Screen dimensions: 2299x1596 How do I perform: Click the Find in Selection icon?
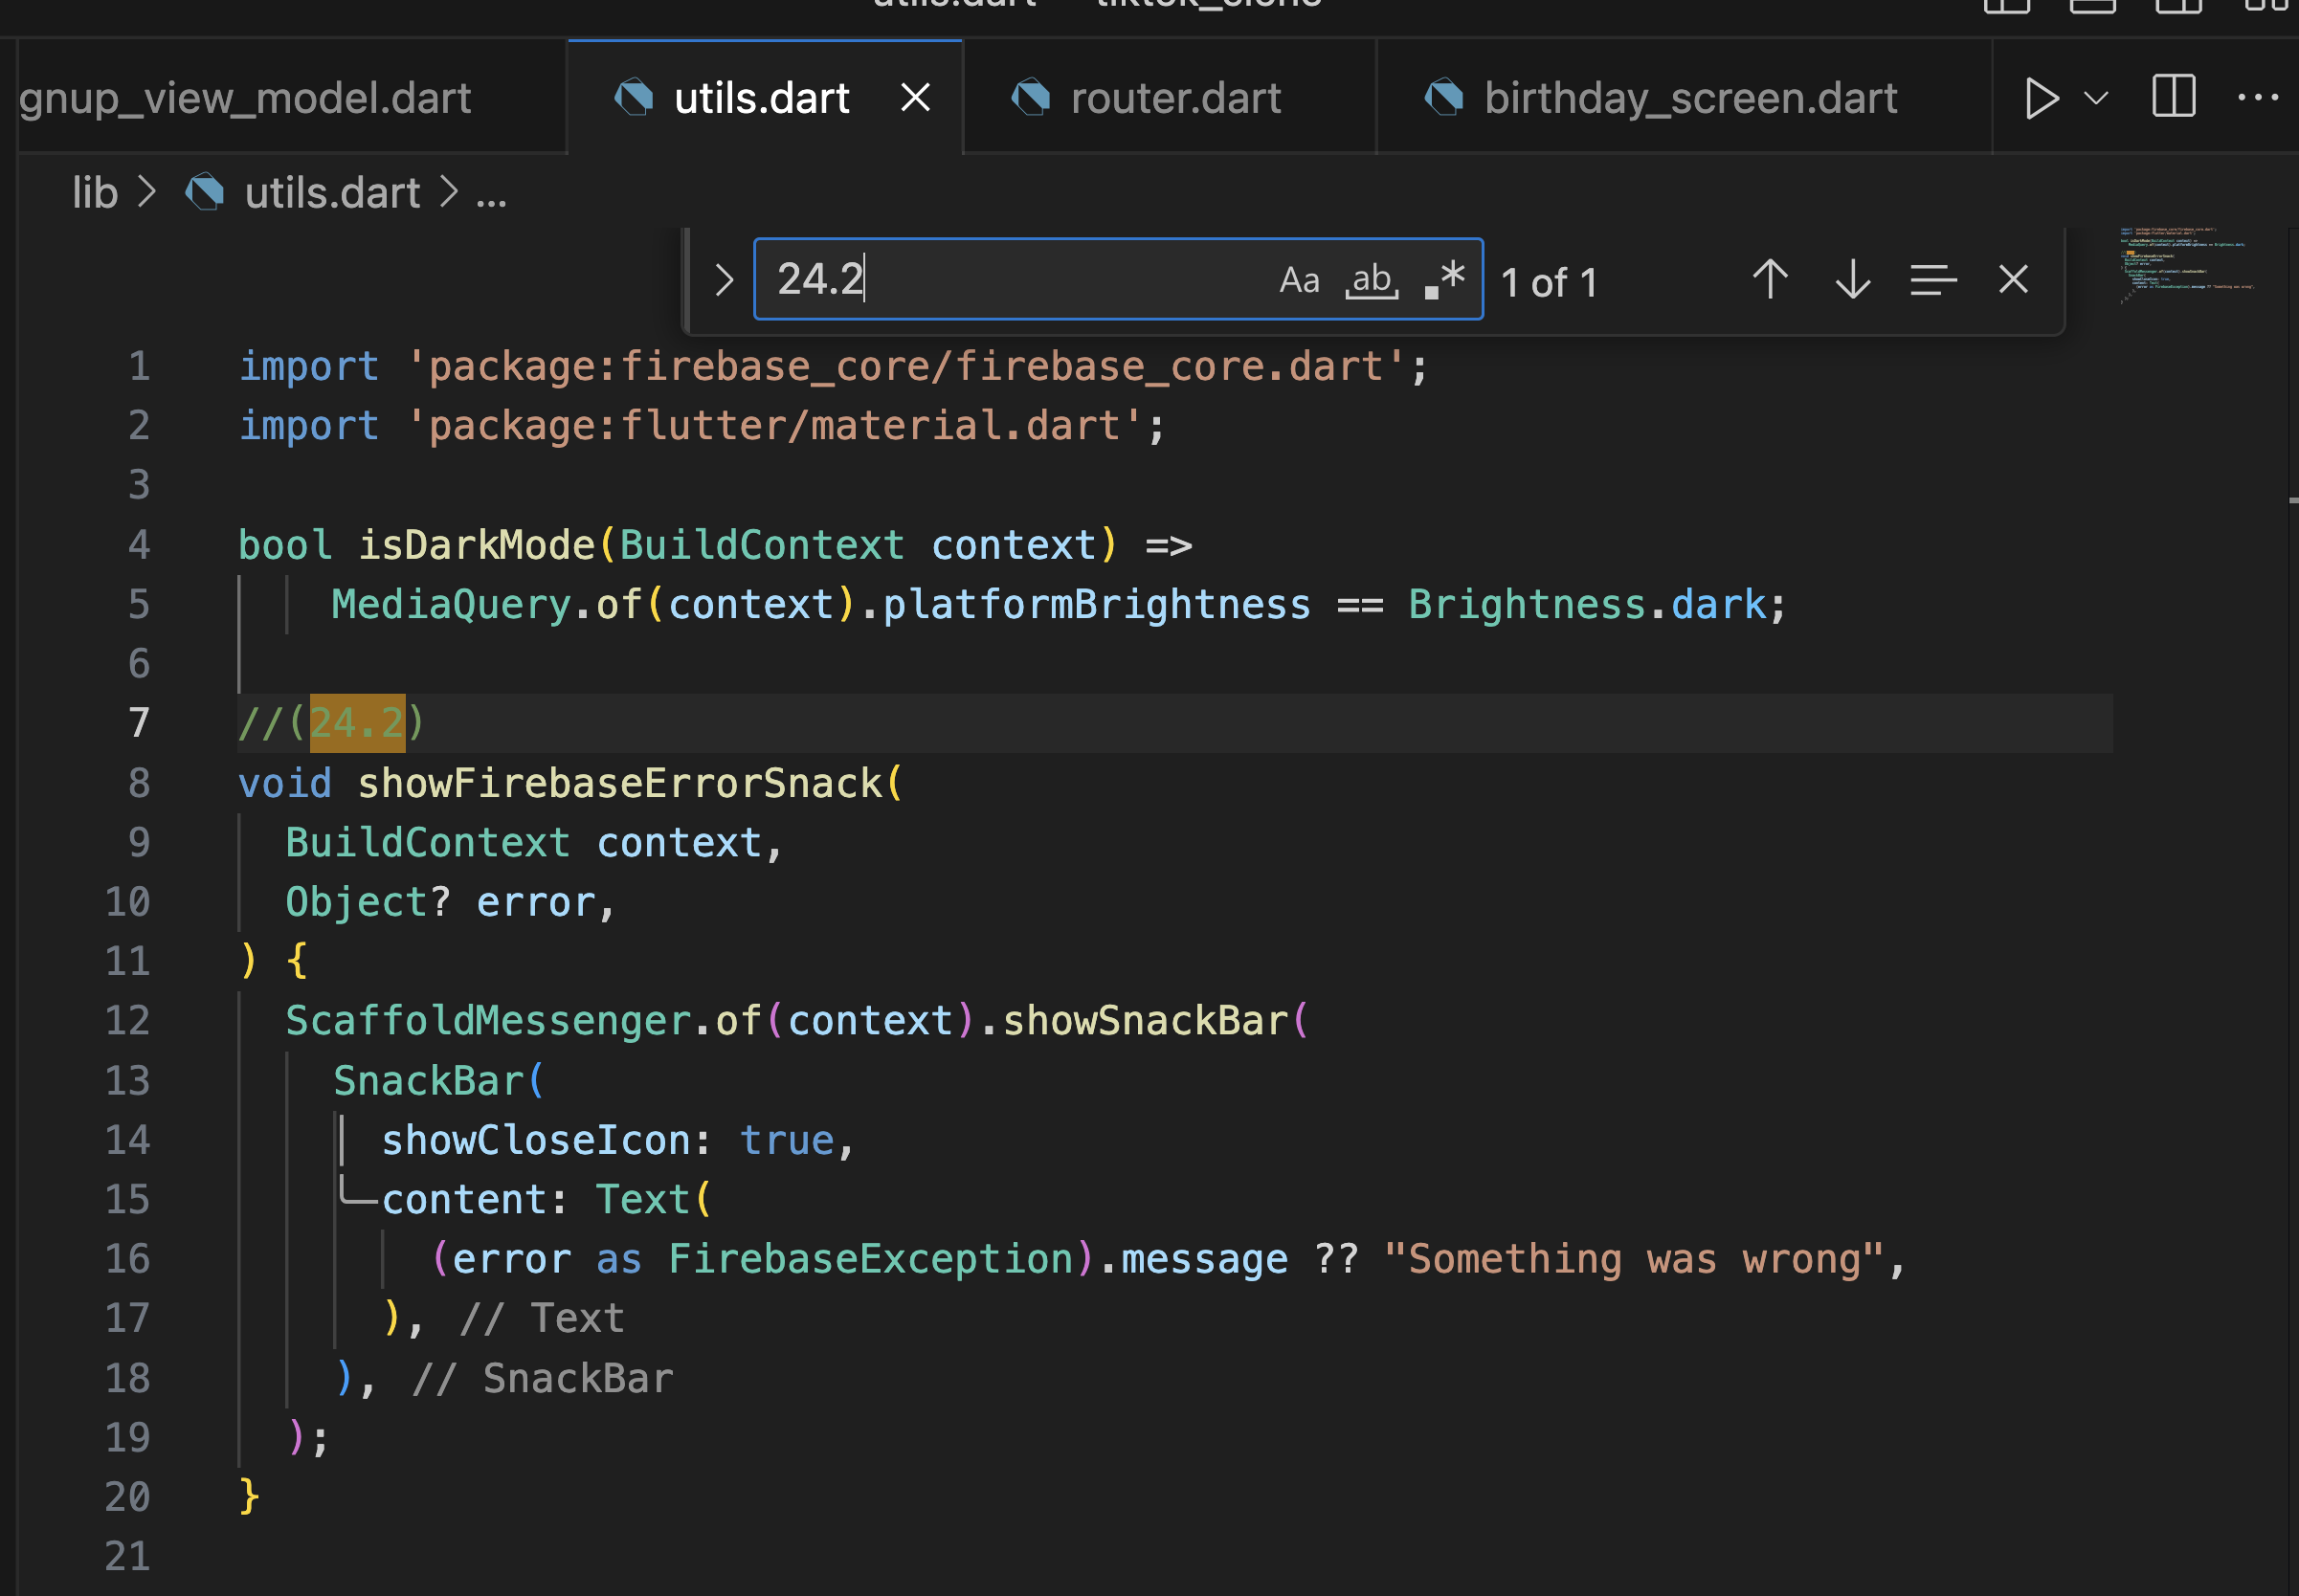click(1933, 280)
